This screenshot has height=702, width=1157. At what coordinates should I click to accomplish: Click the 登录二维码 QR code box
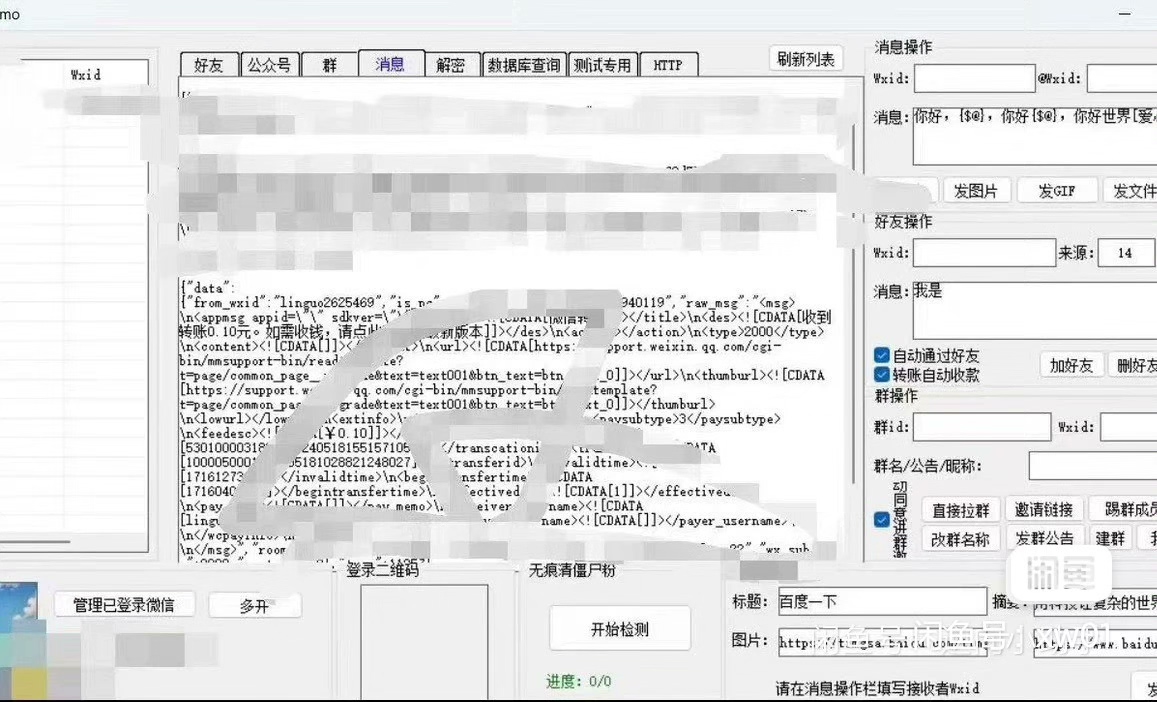coord(424,641)
